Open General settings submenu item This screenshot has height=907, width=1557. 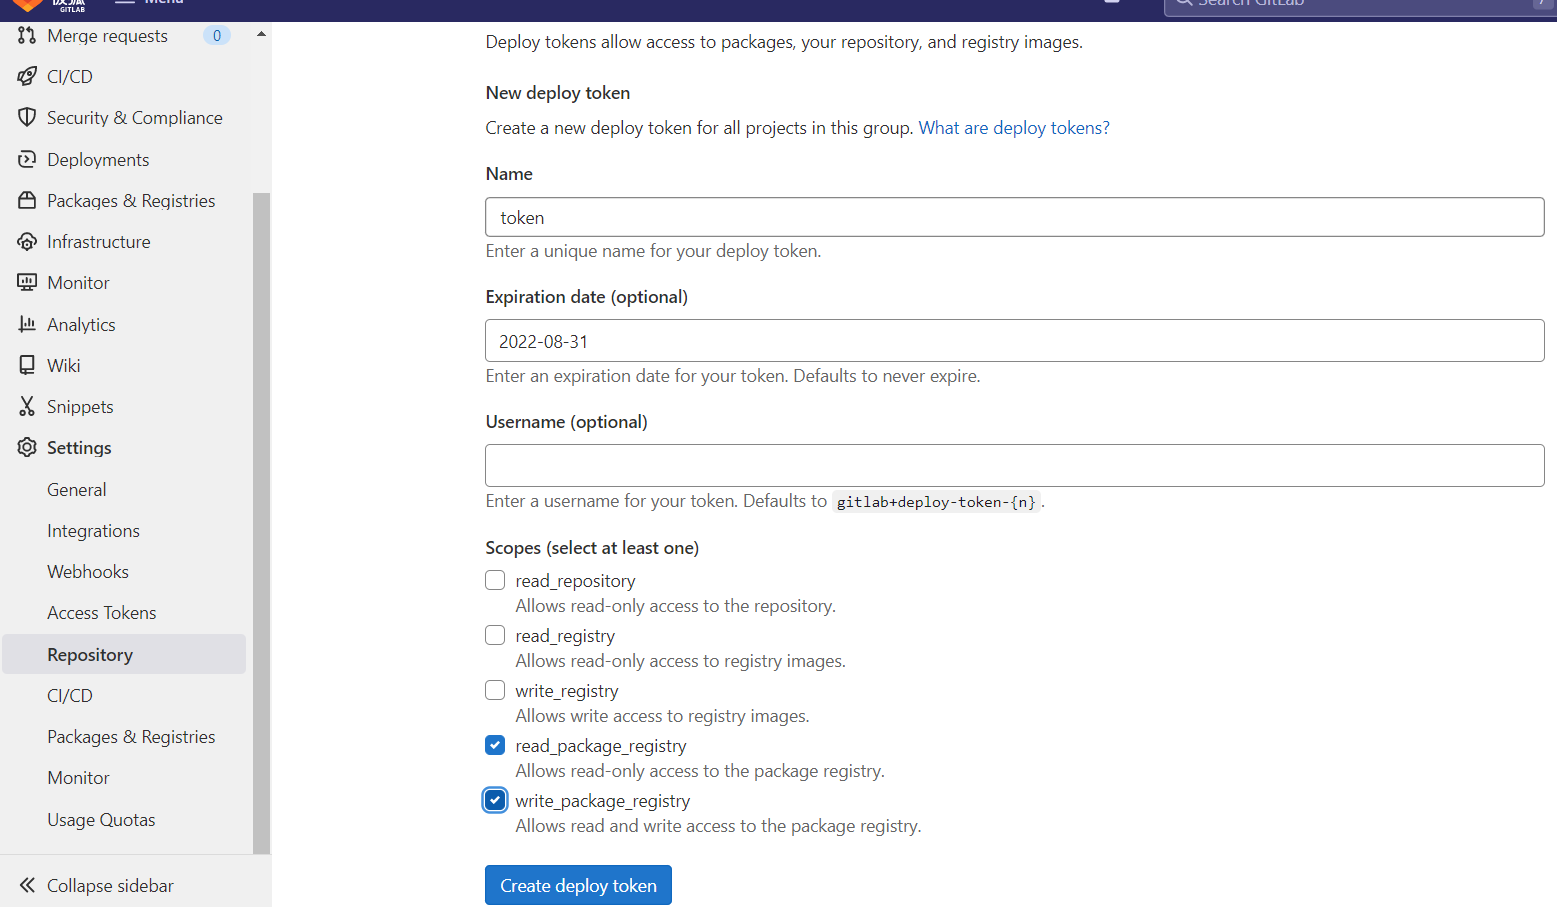tap(124, 490)
